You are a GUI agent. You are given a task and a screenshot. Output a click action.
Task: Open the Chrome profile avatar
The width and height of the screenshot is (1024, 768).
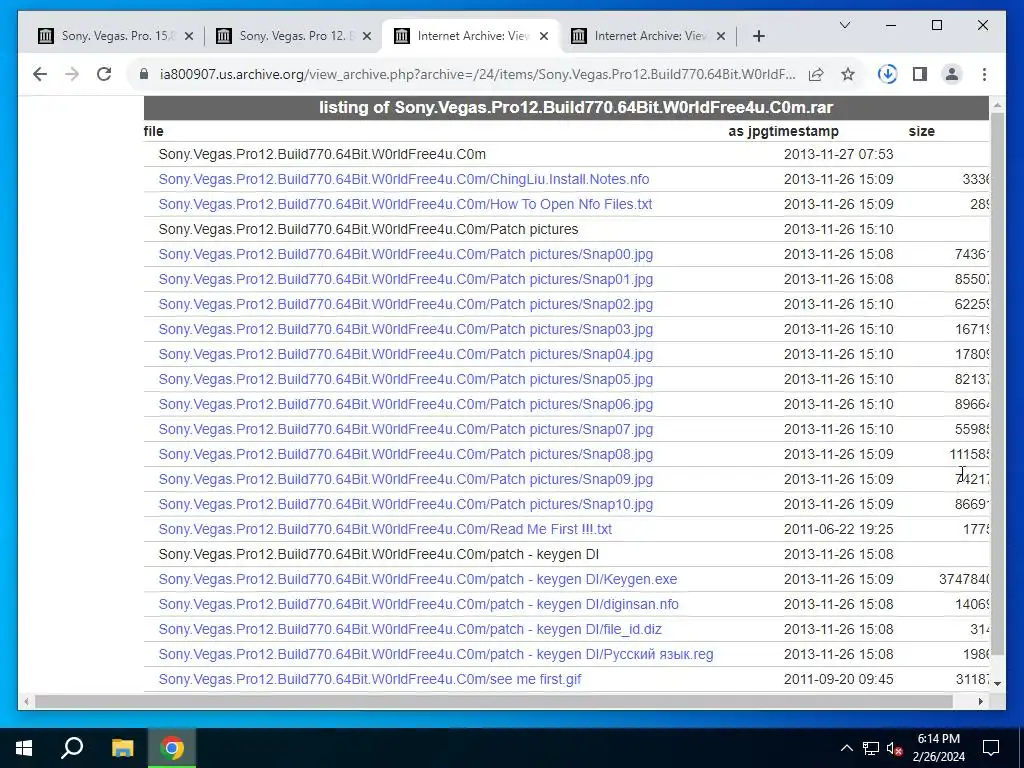(952, 74)
